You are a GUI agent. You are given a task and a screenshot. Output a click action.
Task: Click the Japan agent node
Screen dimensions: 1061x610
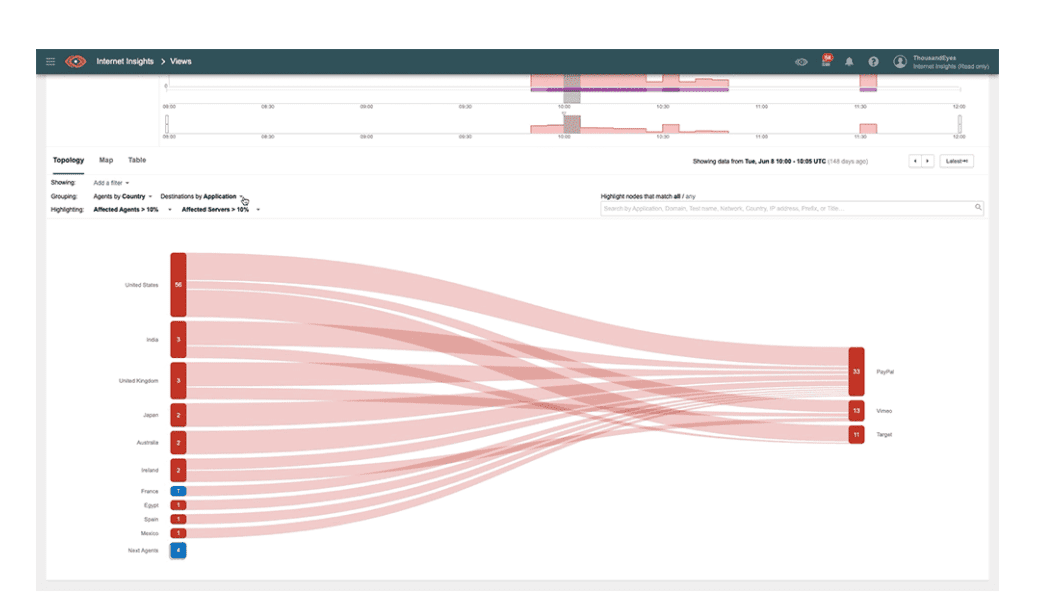[x=178, y=415]
